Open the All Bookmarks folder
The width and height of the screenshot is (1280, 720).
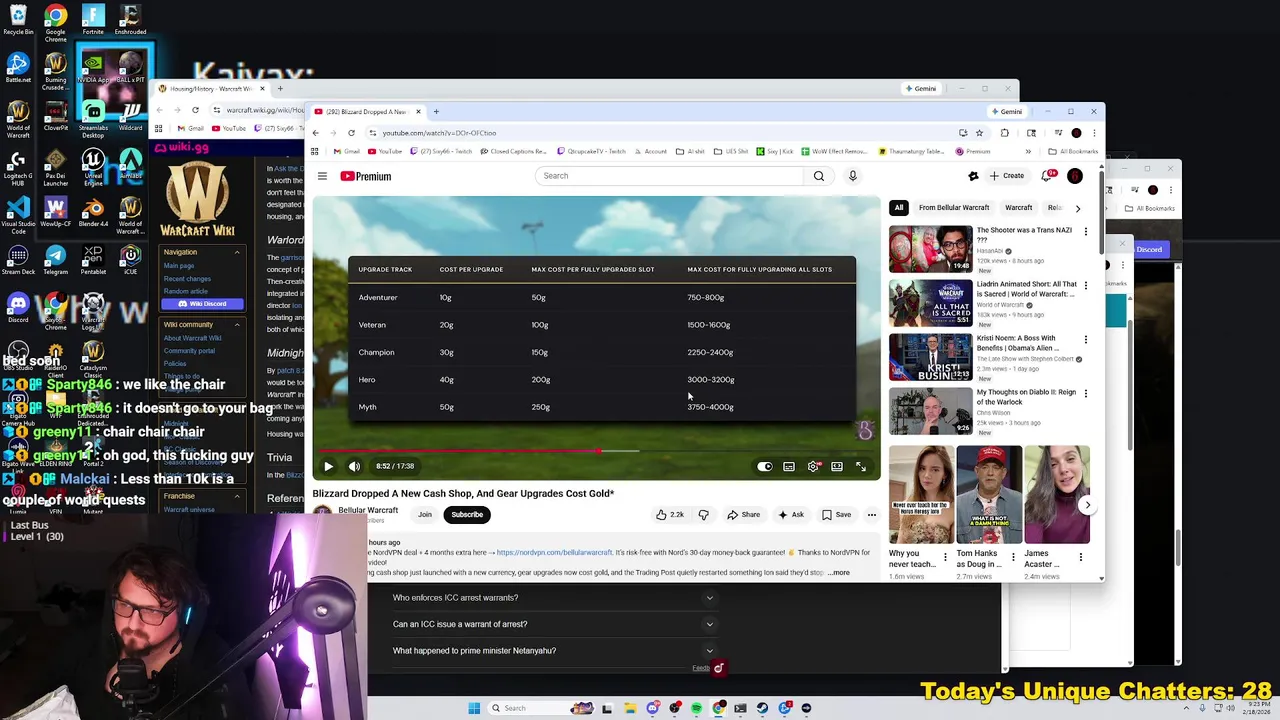1073,152
